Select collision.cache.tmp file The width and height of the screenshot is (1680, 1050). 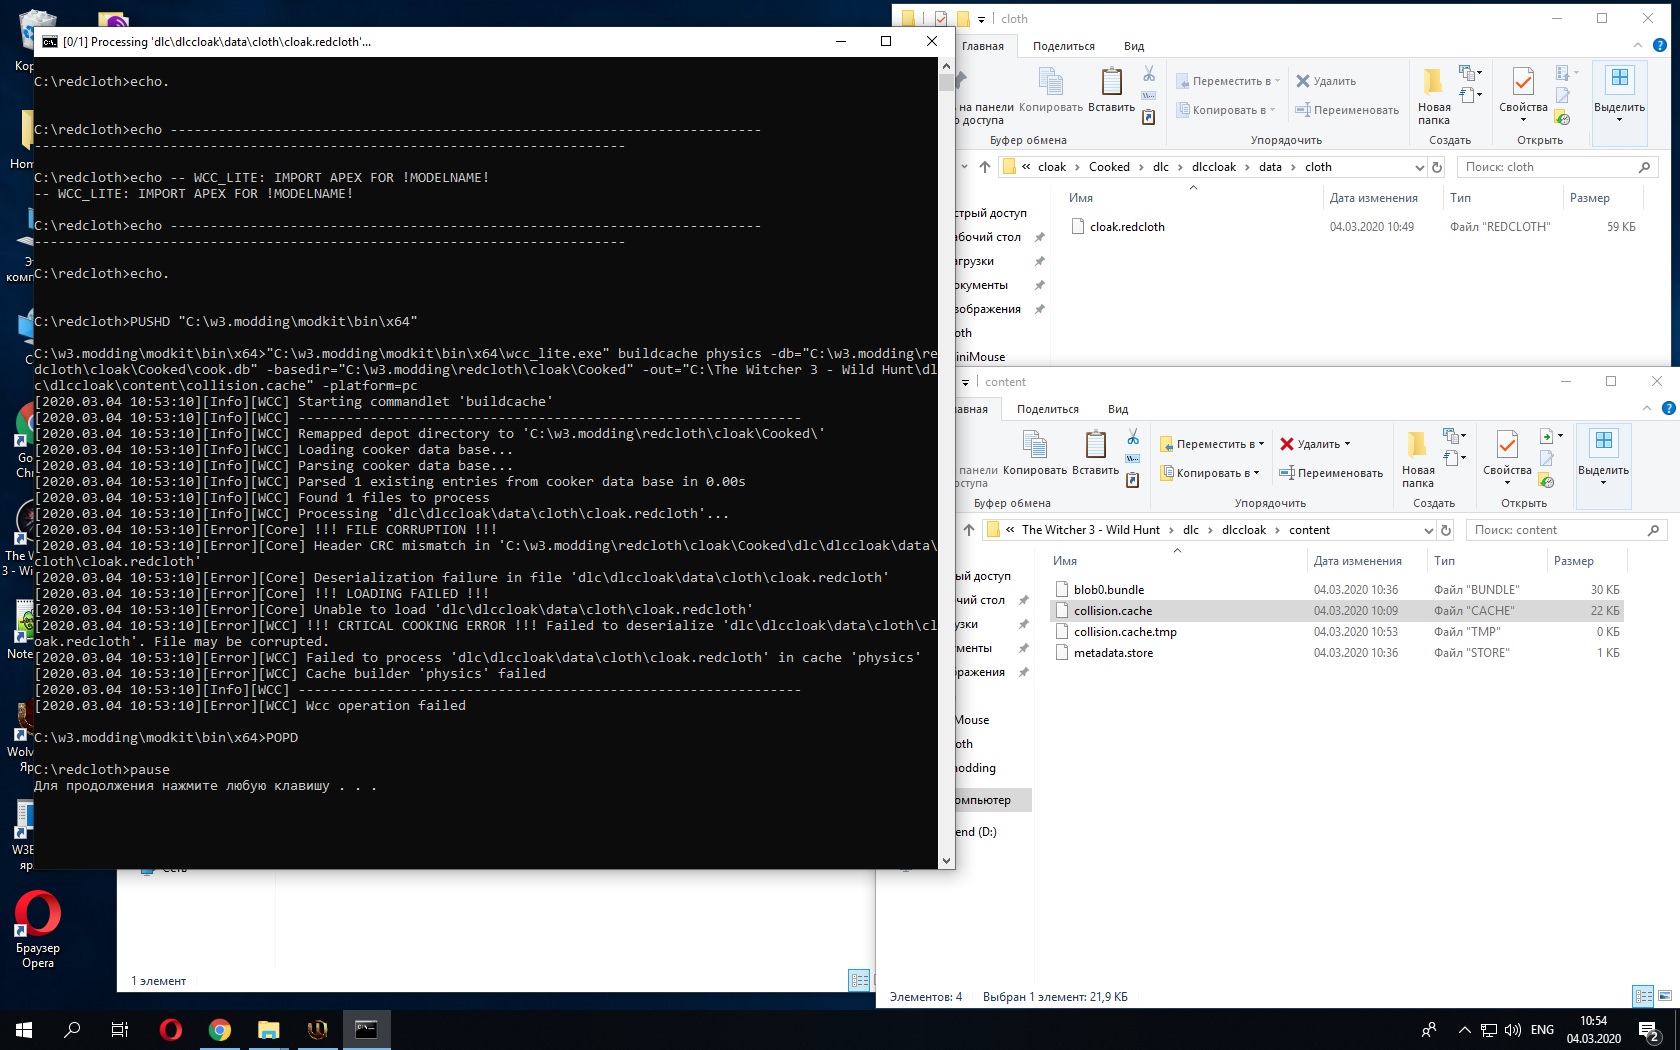pyautogui.click(x=1125, y=632)
